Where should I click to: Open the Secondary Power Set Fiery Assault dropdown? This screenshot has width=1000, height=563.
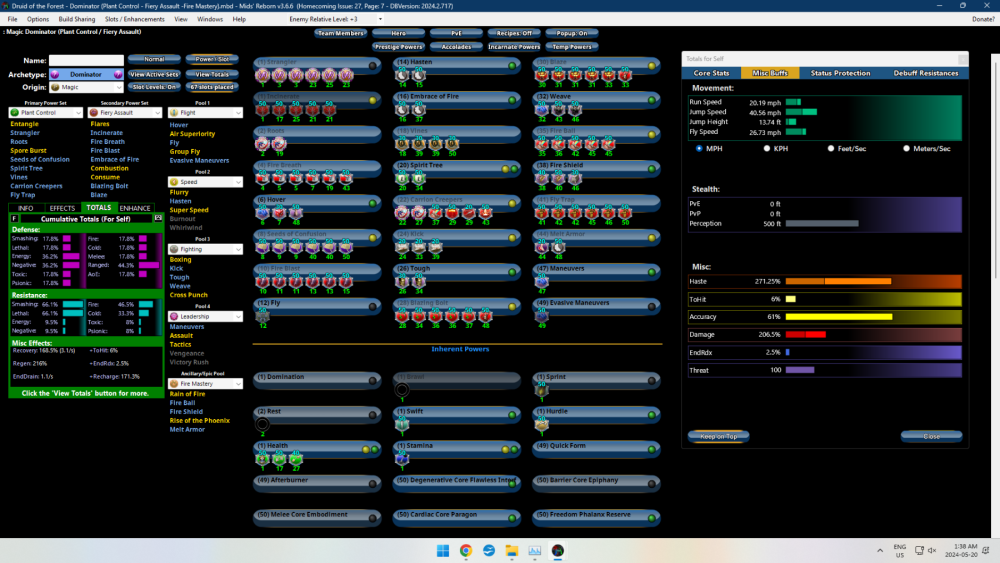pyautogui.click(x=125, y=113)
